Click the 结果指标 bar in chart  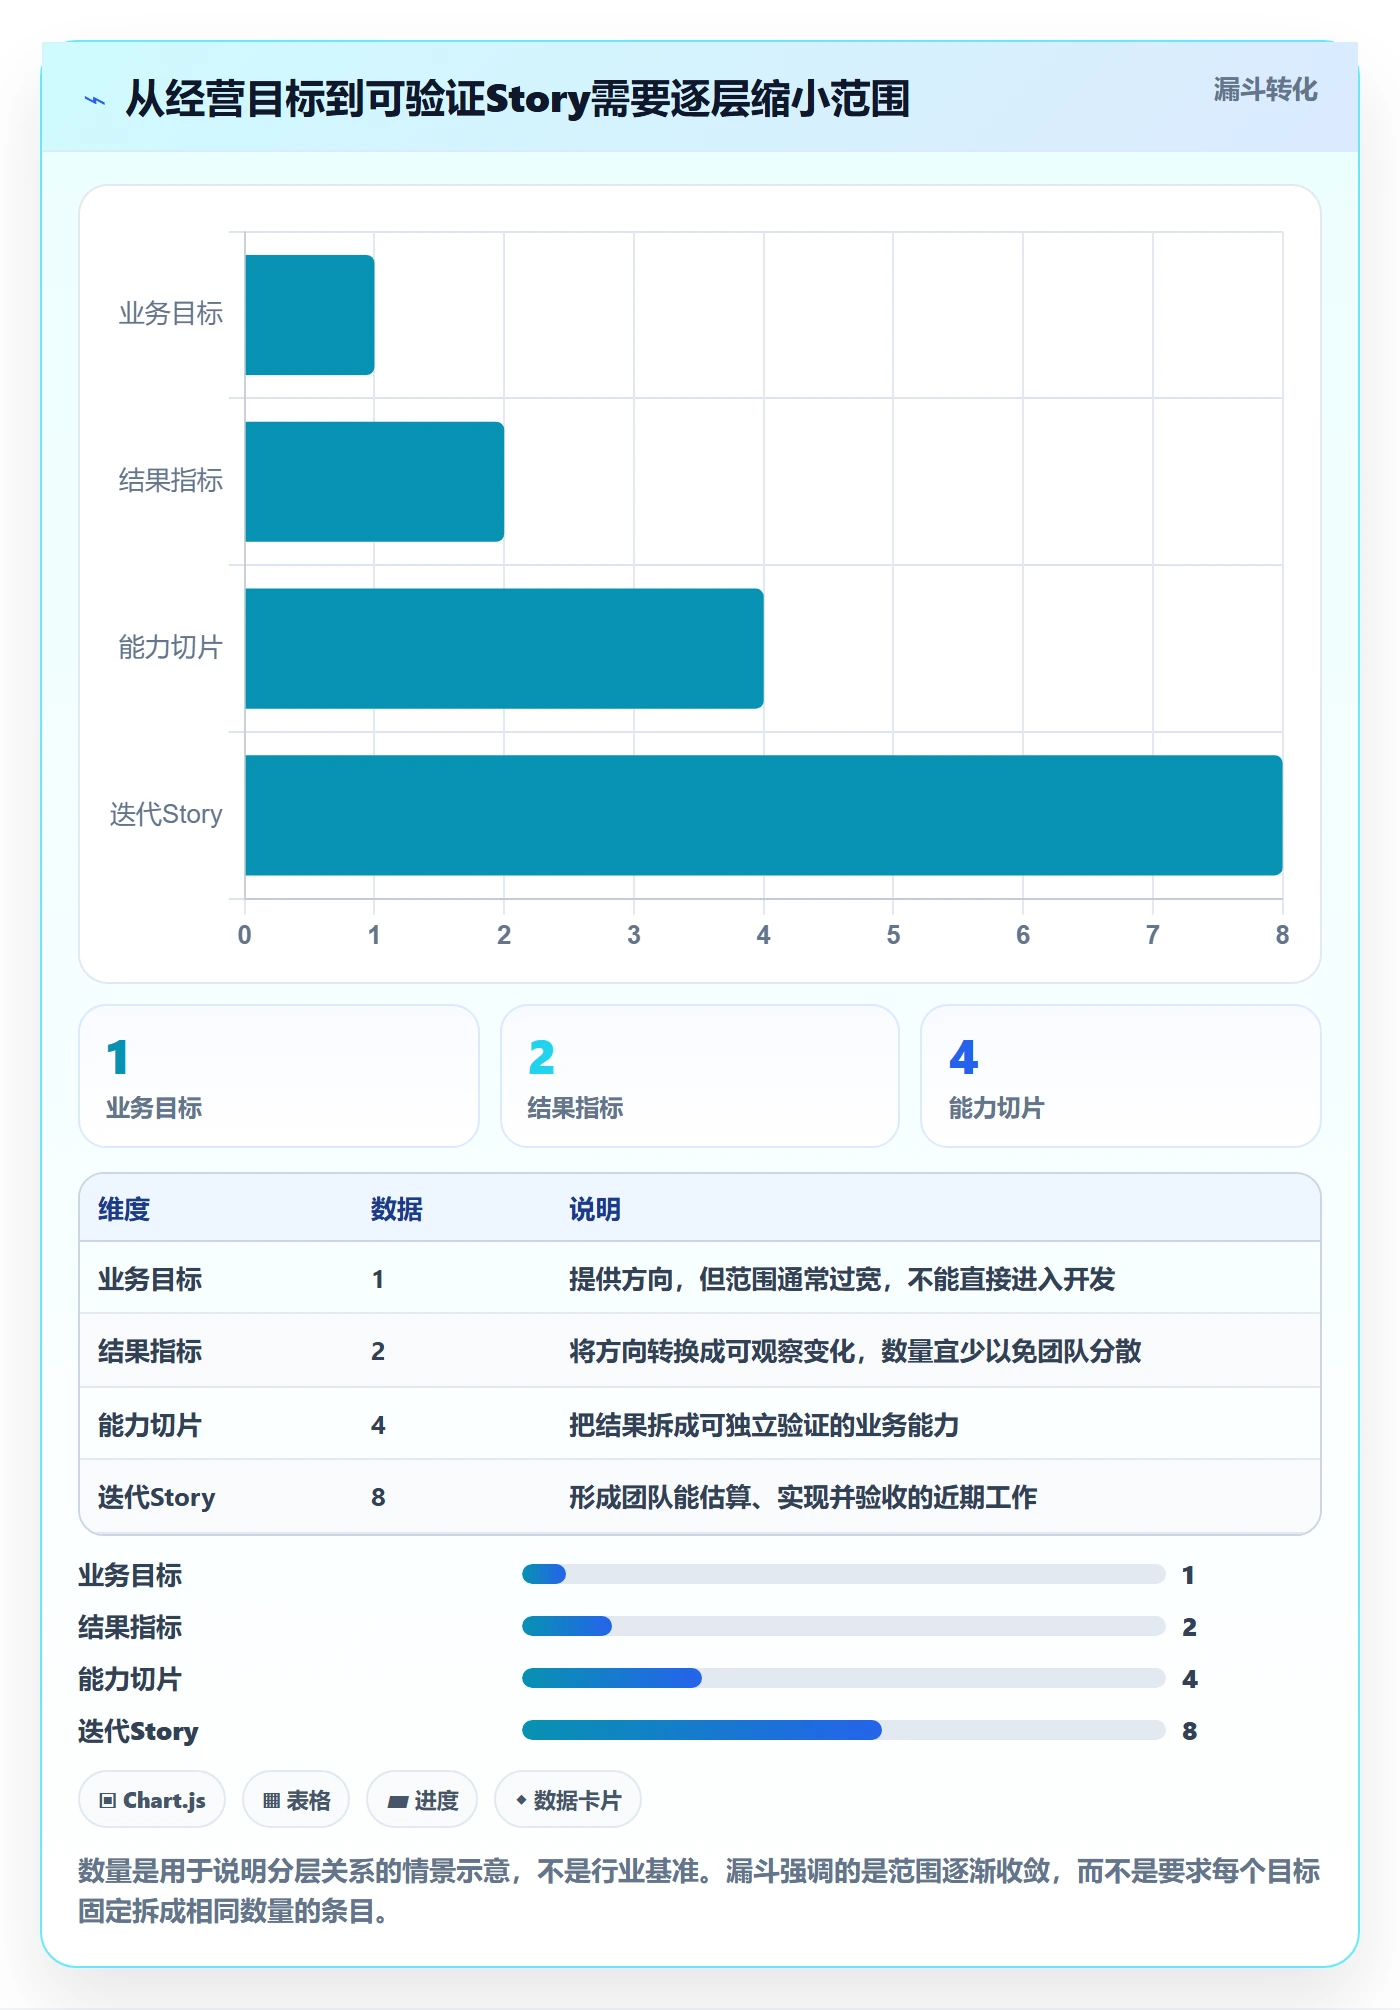pos(375,482)
